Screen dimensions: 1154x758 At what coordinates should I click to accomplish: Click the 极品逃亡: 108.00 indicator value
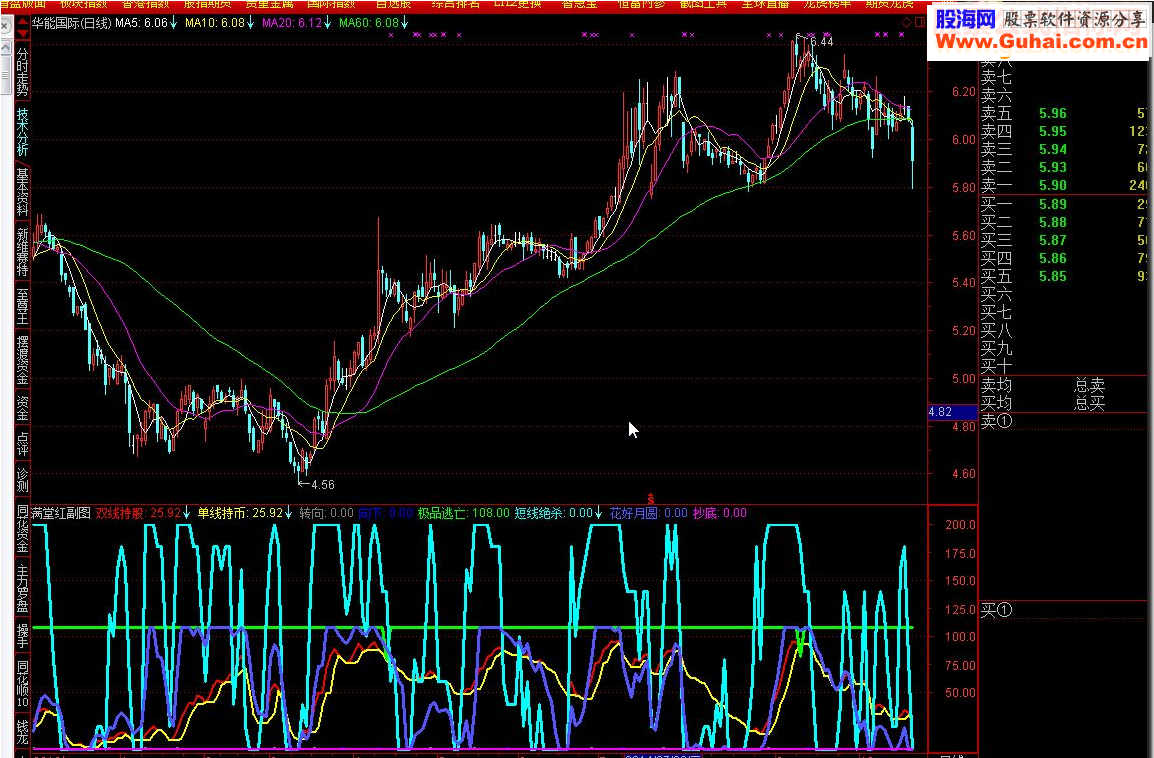point(464,513)
